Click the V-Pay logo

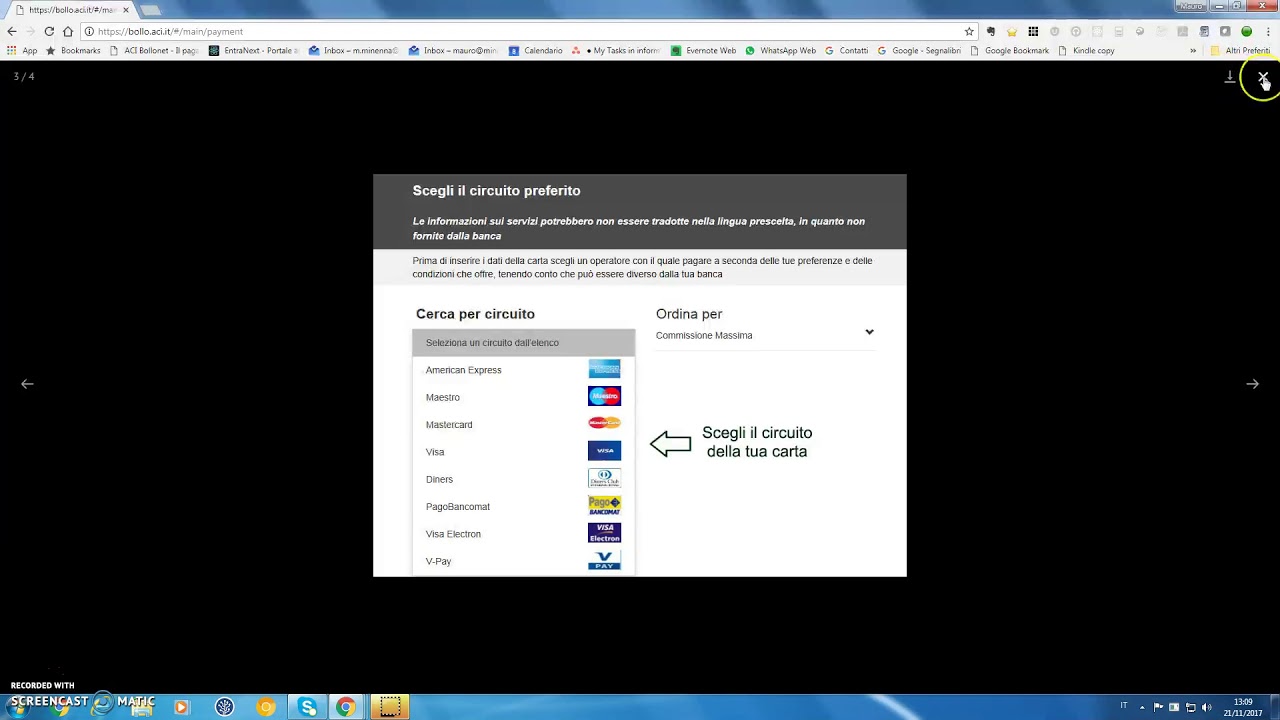click(604, 560)
